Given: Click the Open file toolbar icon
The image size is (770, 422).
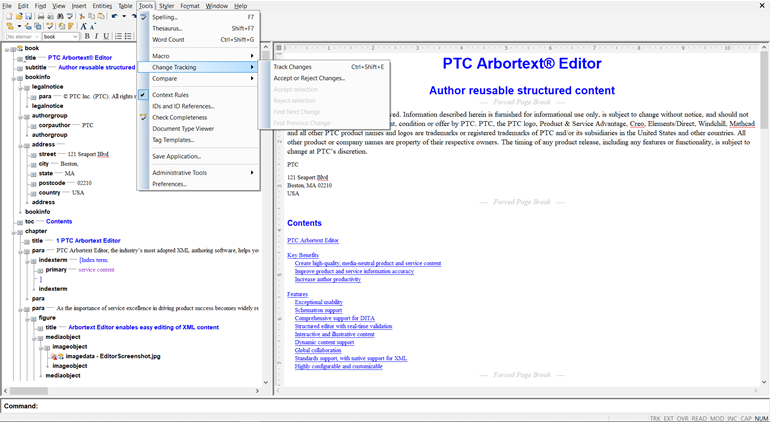Looking at the screenshot, I should coord(19,16).
